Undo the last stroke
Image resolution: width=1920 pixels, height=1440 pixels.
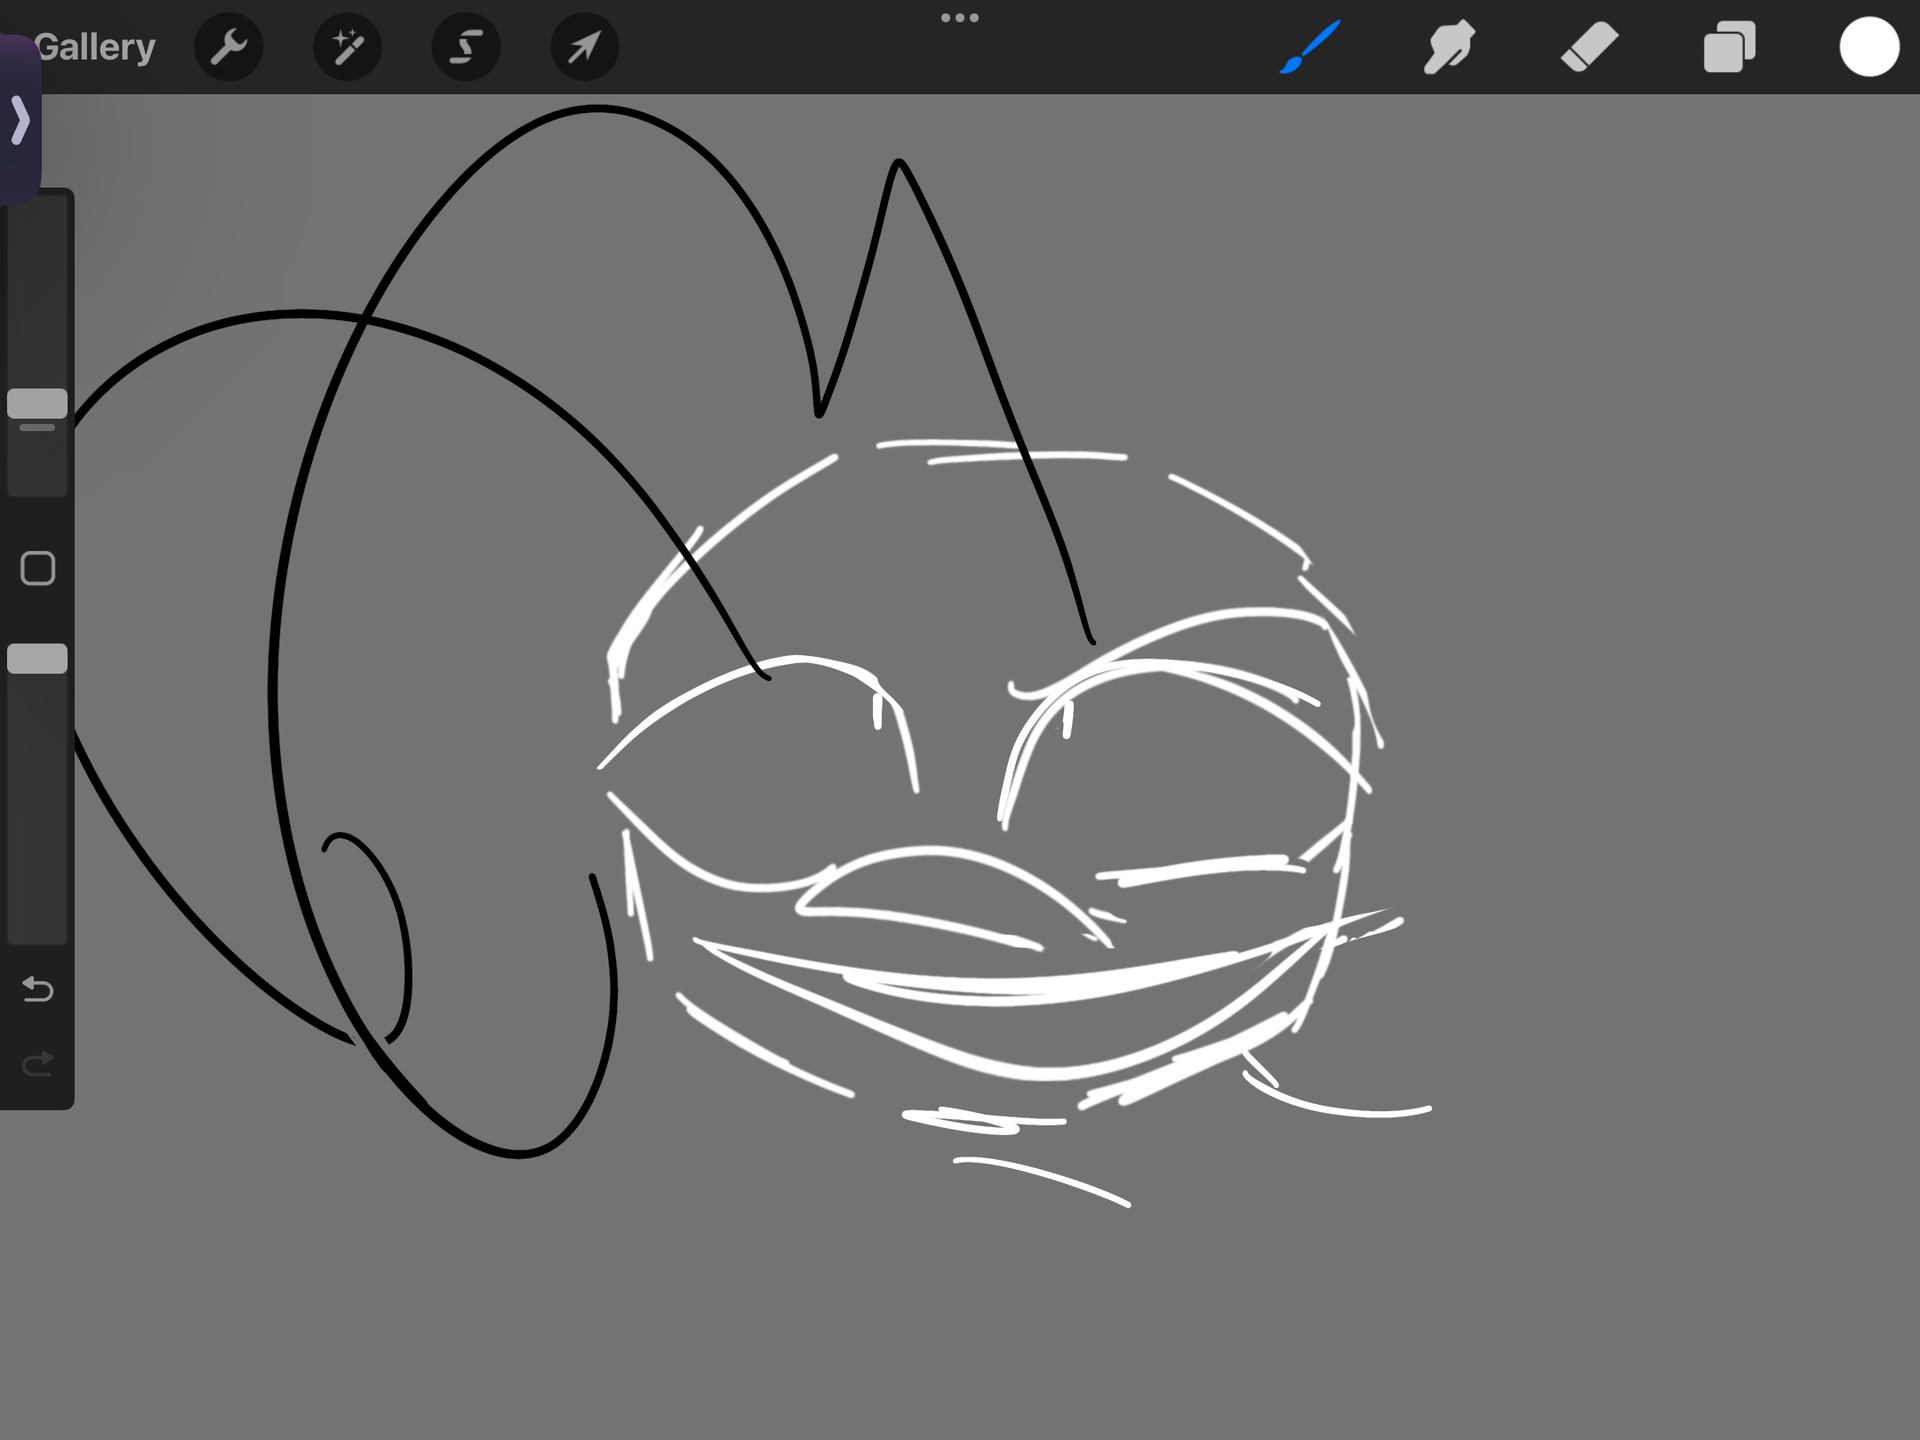point(38,989)
